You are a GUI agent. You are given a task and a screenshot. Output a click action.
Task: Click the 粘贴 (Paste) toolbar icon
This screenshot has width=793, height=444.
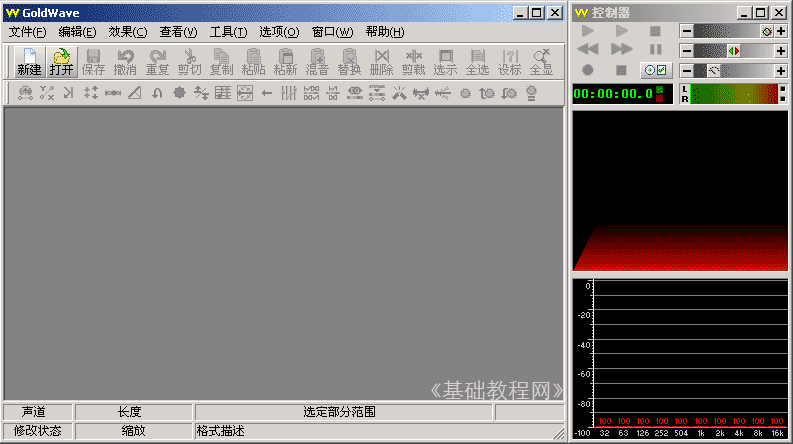tap(253, 62)
